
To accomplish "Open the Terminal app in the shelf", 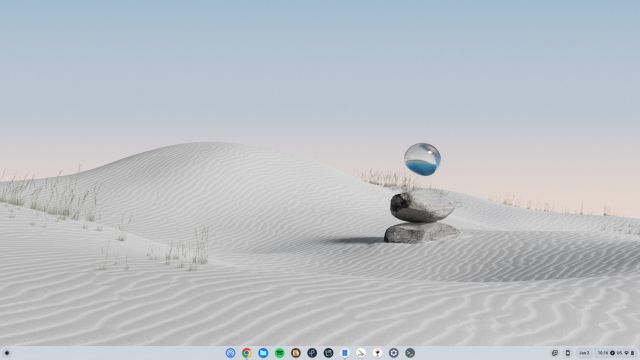I will [410, 353].
